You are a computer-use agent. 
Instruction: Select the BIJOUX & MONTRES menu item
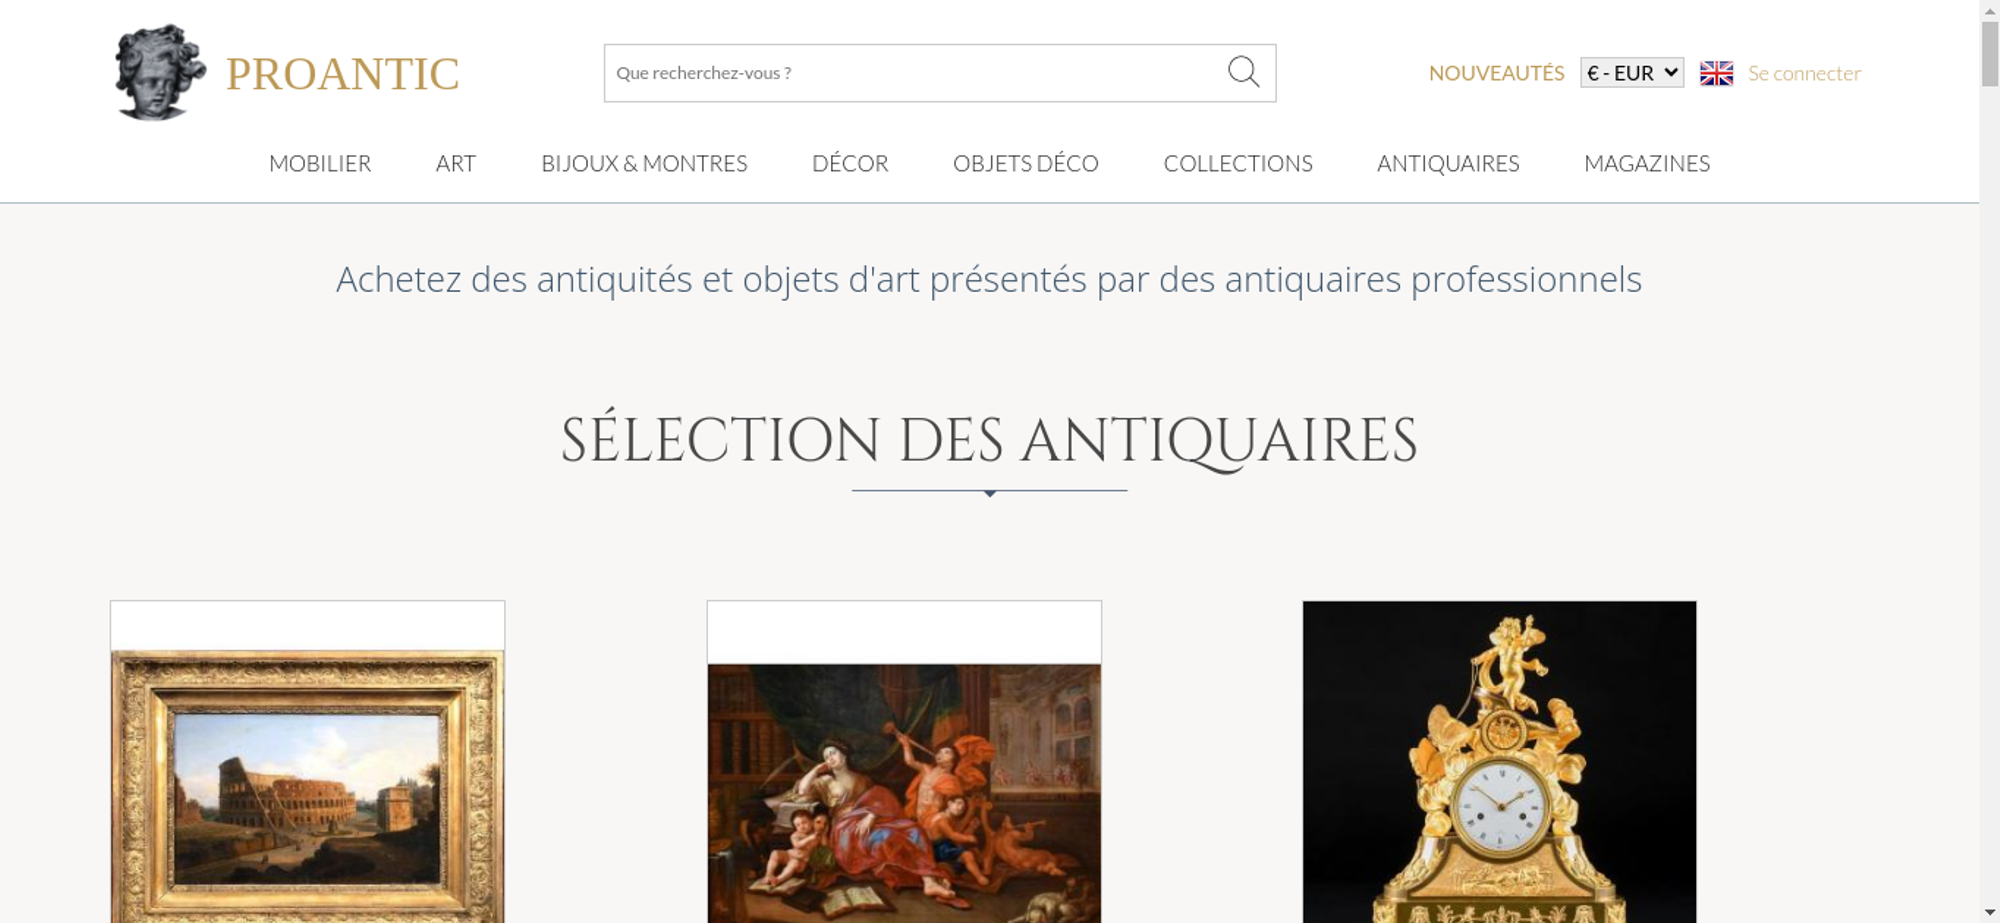(644, 163)
